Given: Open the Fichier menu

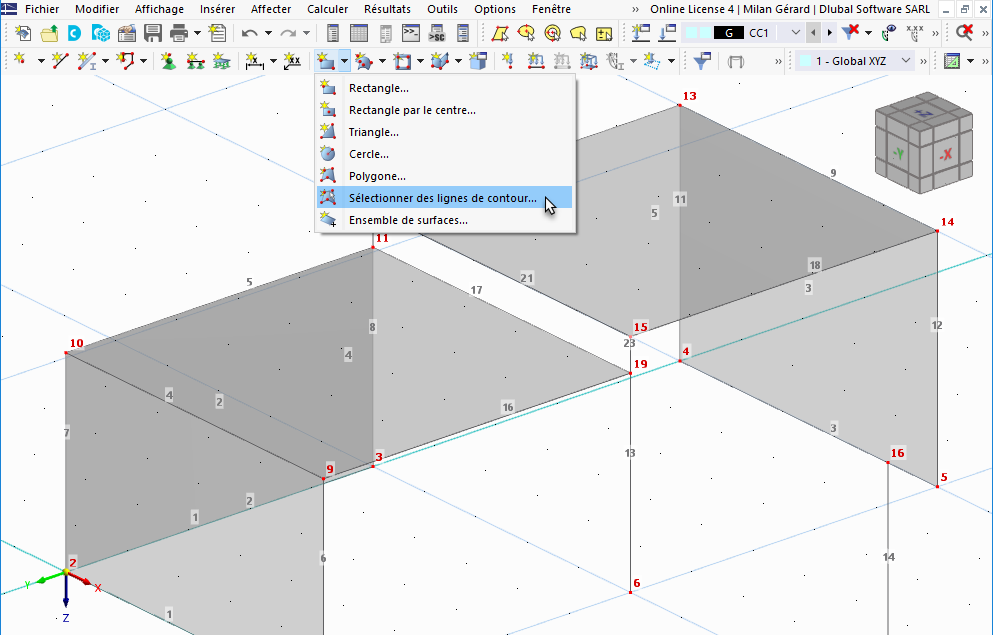Looking at the screenshot, I should pos(42,9).
